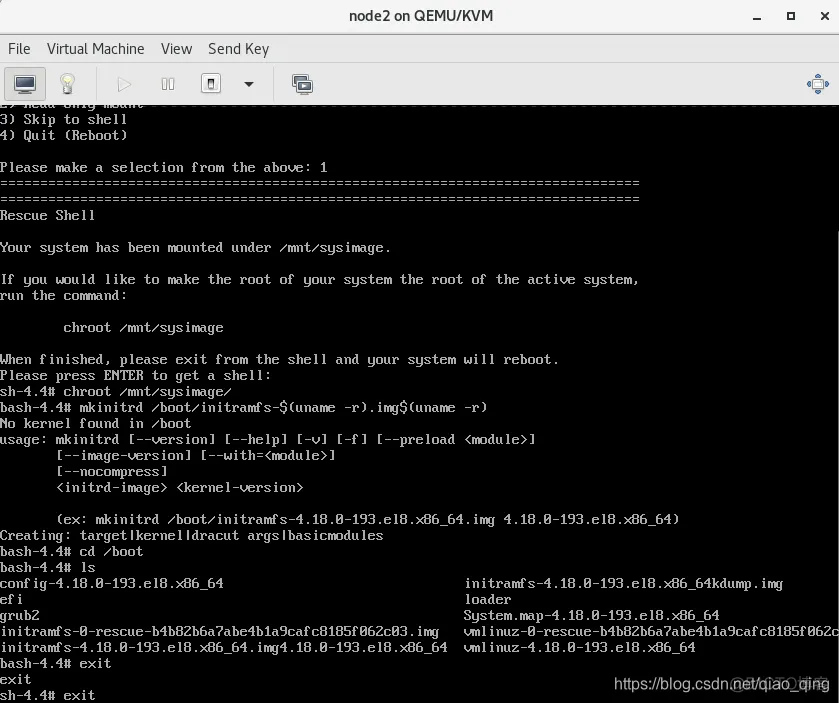Click the Run virtual machine play button
This screenshot has width=839, height=703.
pos(124,84)
